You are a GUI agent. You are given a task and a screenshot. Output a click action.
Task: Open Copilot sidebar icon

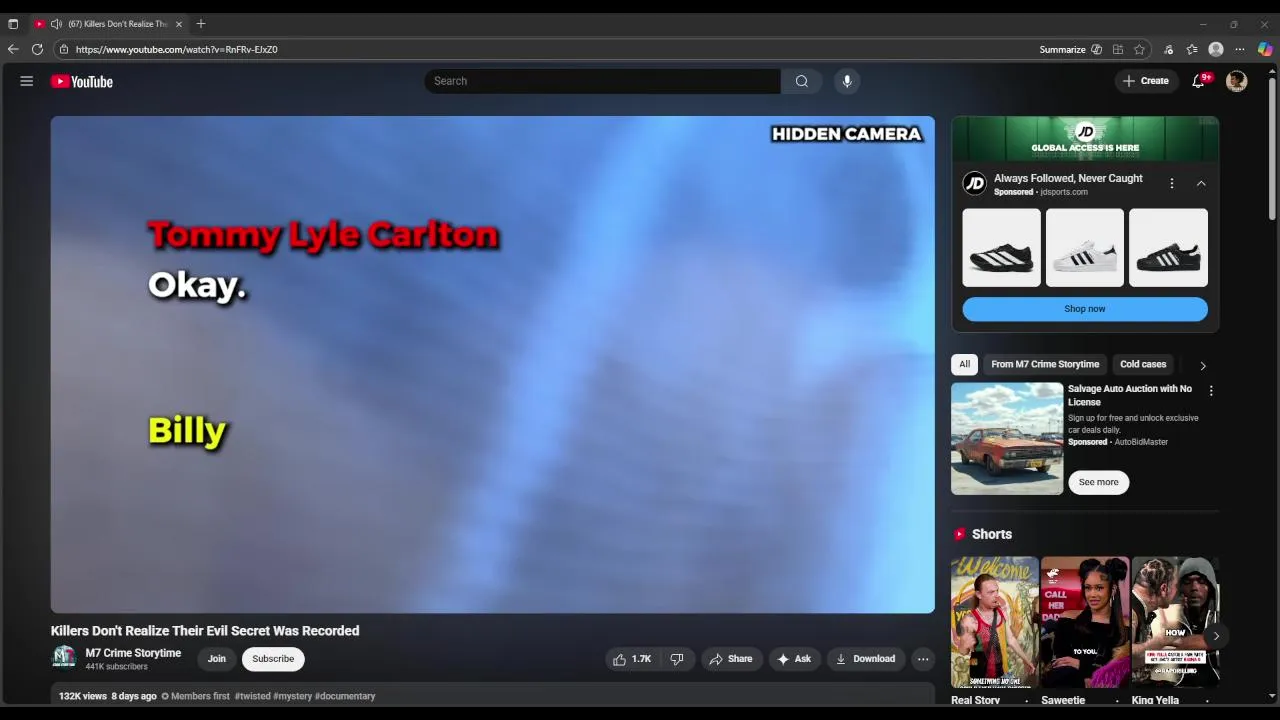[1265, 49]
